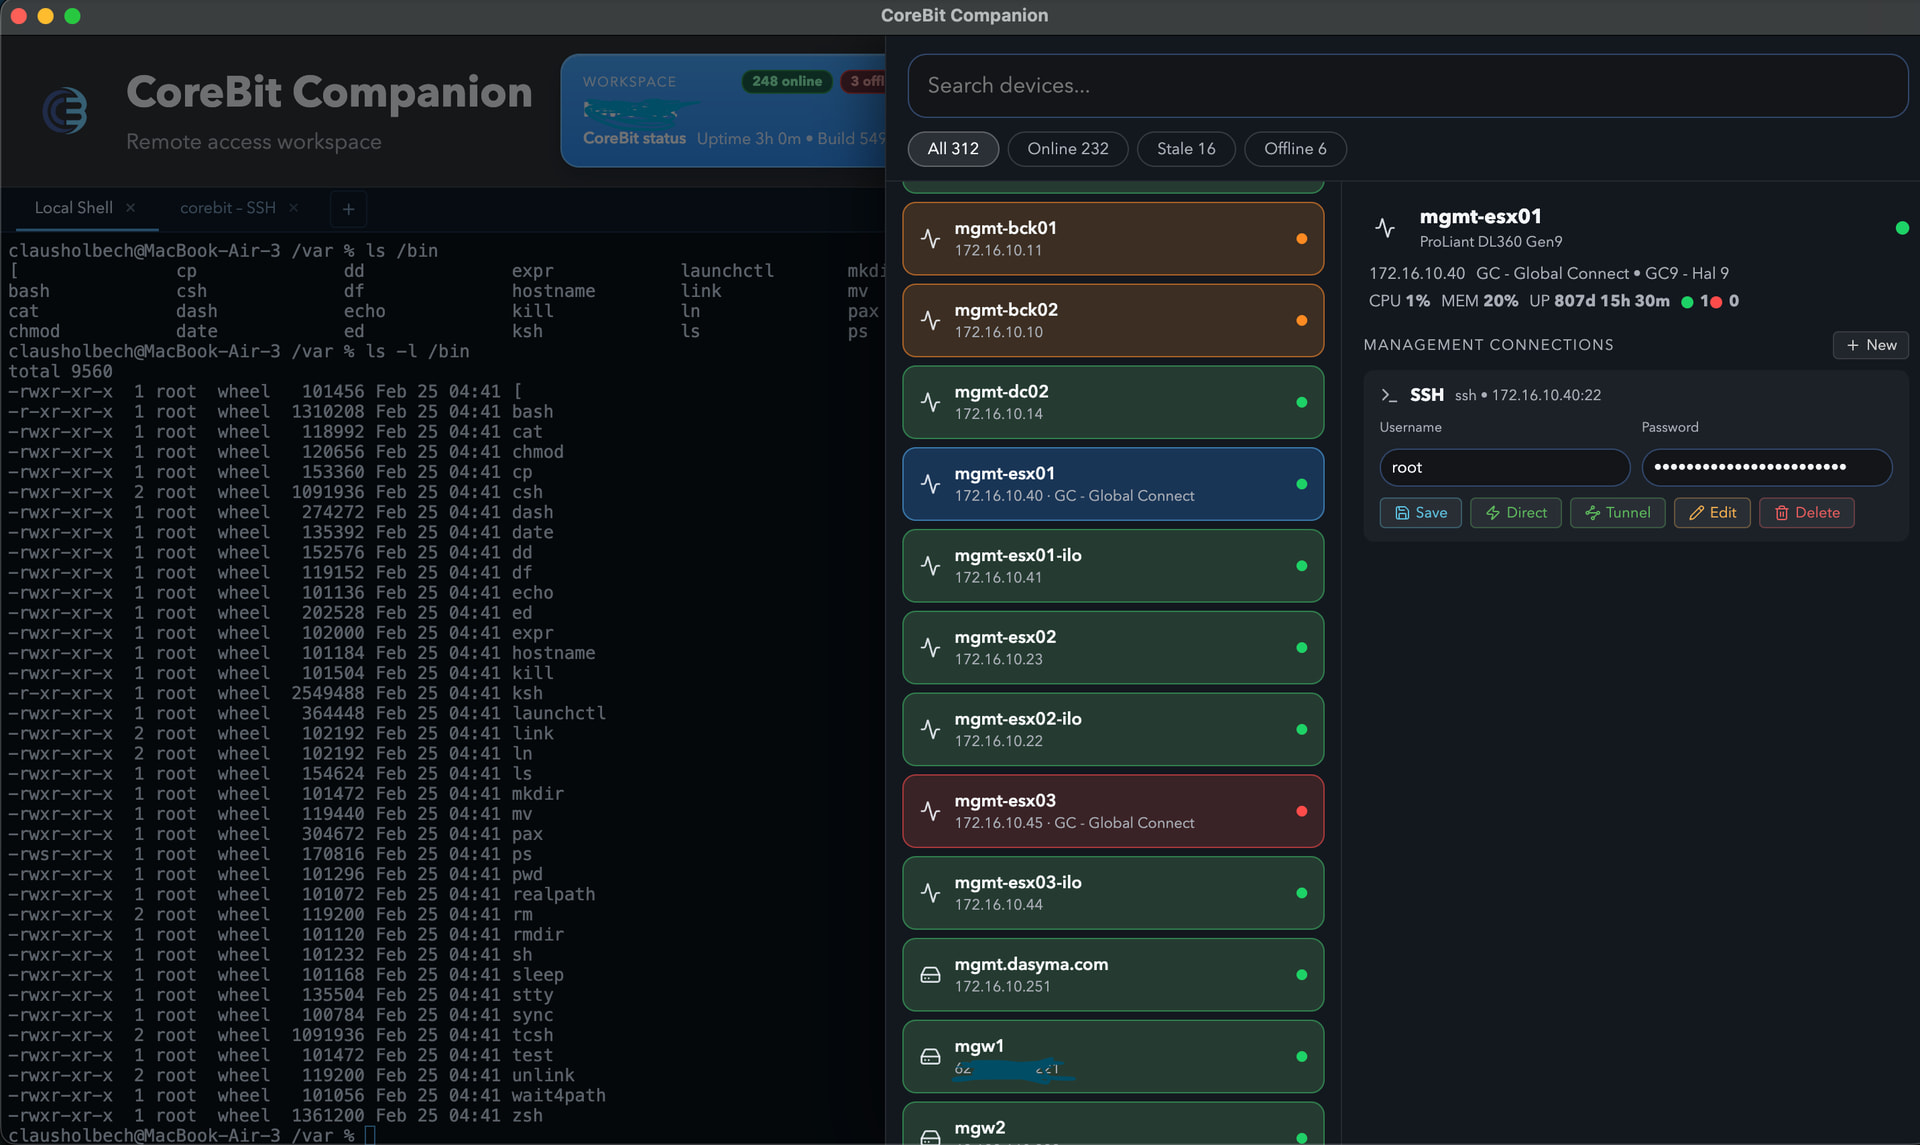Click activity icon on mgmt-dc02 card
The width and height of the screenshot is (1920, 1145).
pyautogui.click(x=931, y=403)
